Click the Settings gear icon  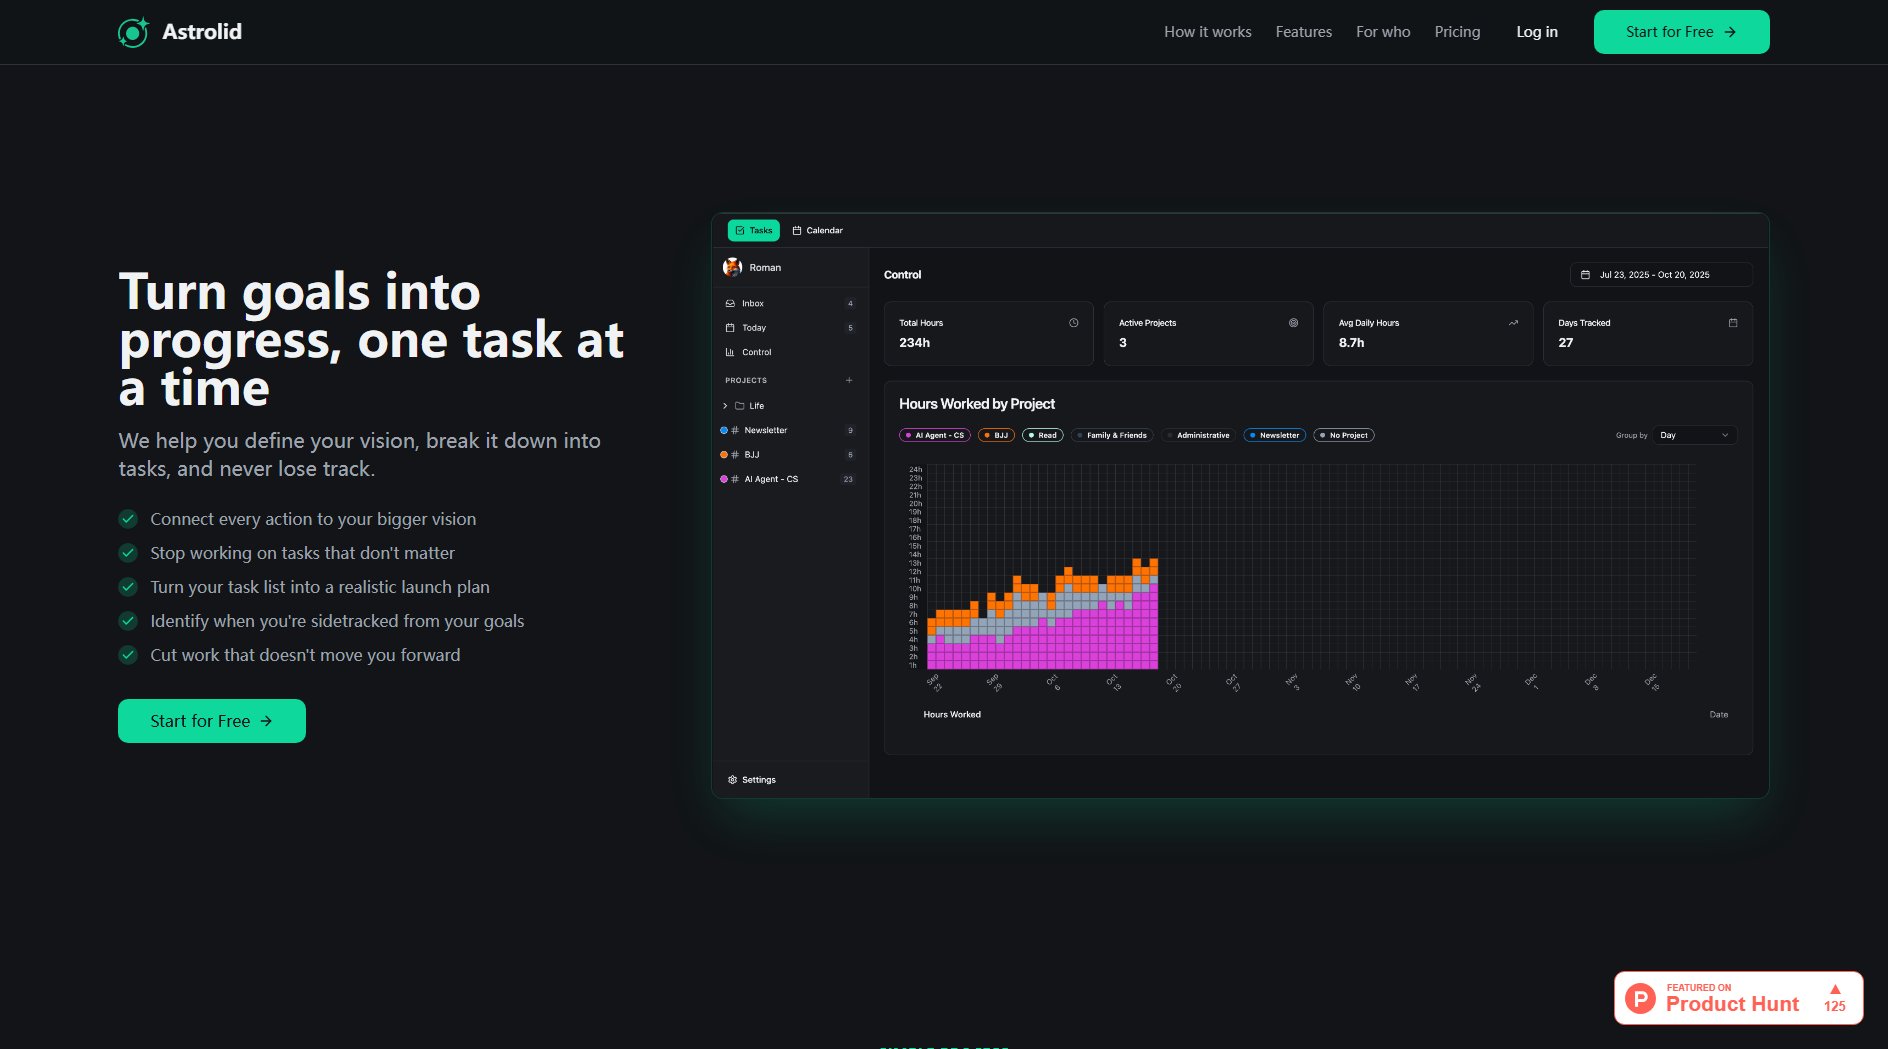click(x=732, y=780)
